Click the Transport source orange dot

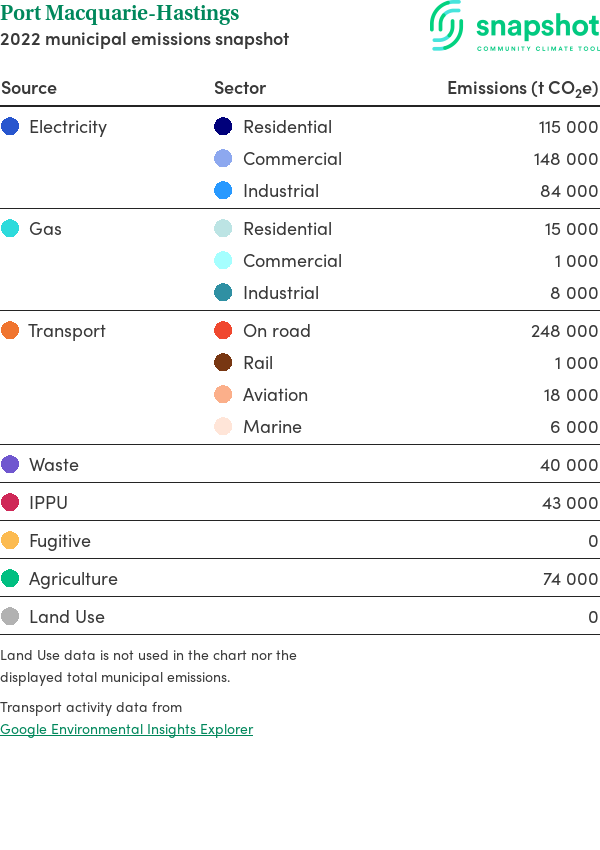(10, 331)
